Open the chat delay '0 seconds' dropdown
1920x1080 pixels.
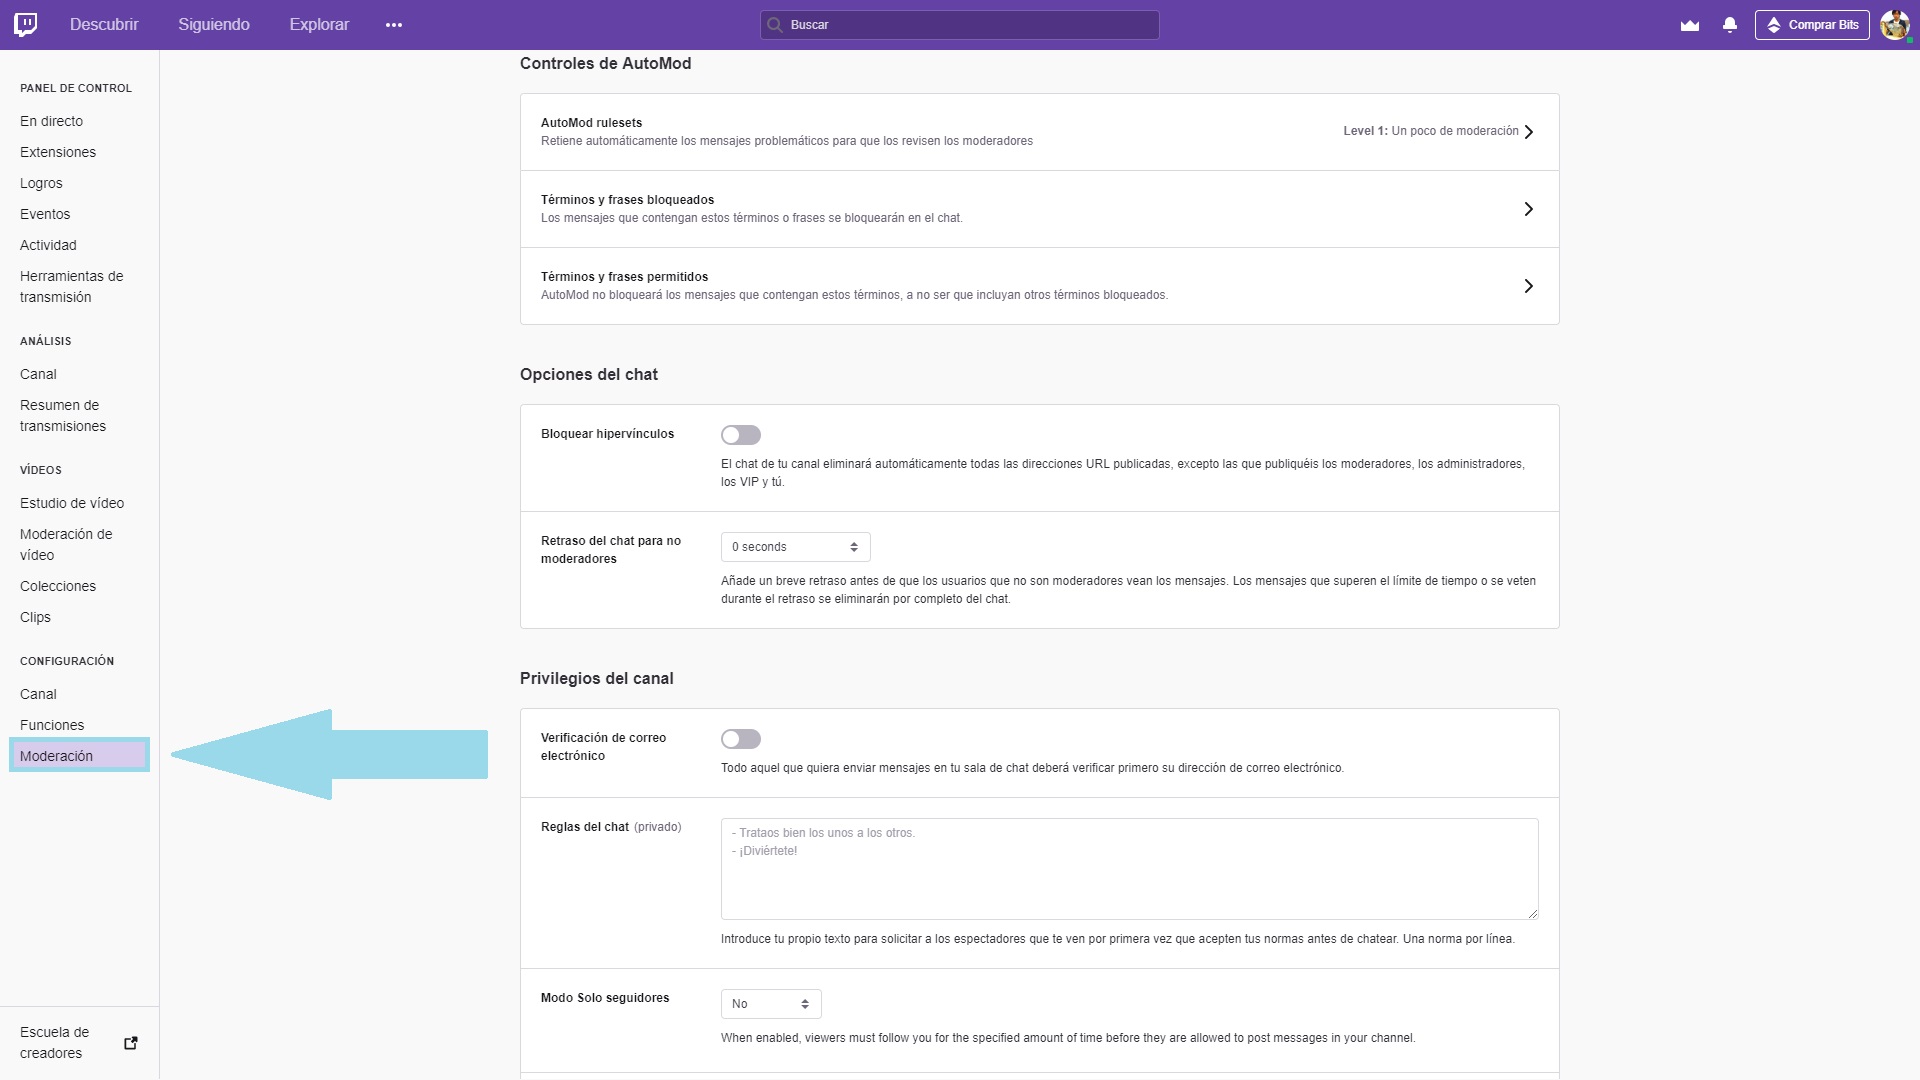coord(796,547)
